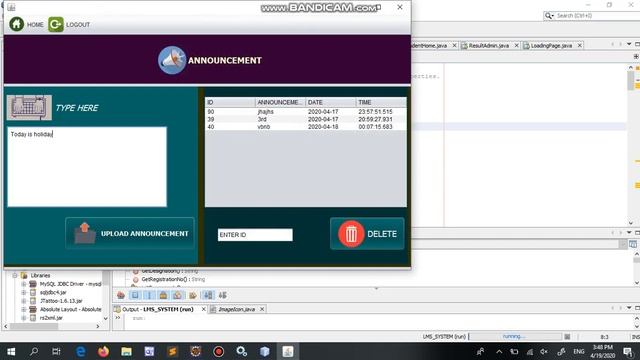
Task: Switch to ResultAdmin.java tab in NetBeans
Action: pyautogui.click(x=488, y=46)
